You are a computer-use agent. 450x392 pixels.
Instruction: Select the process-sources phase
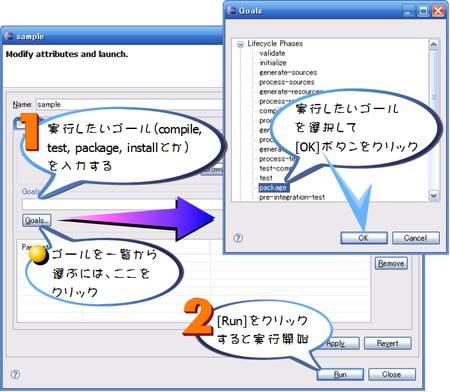pos(287,82)
